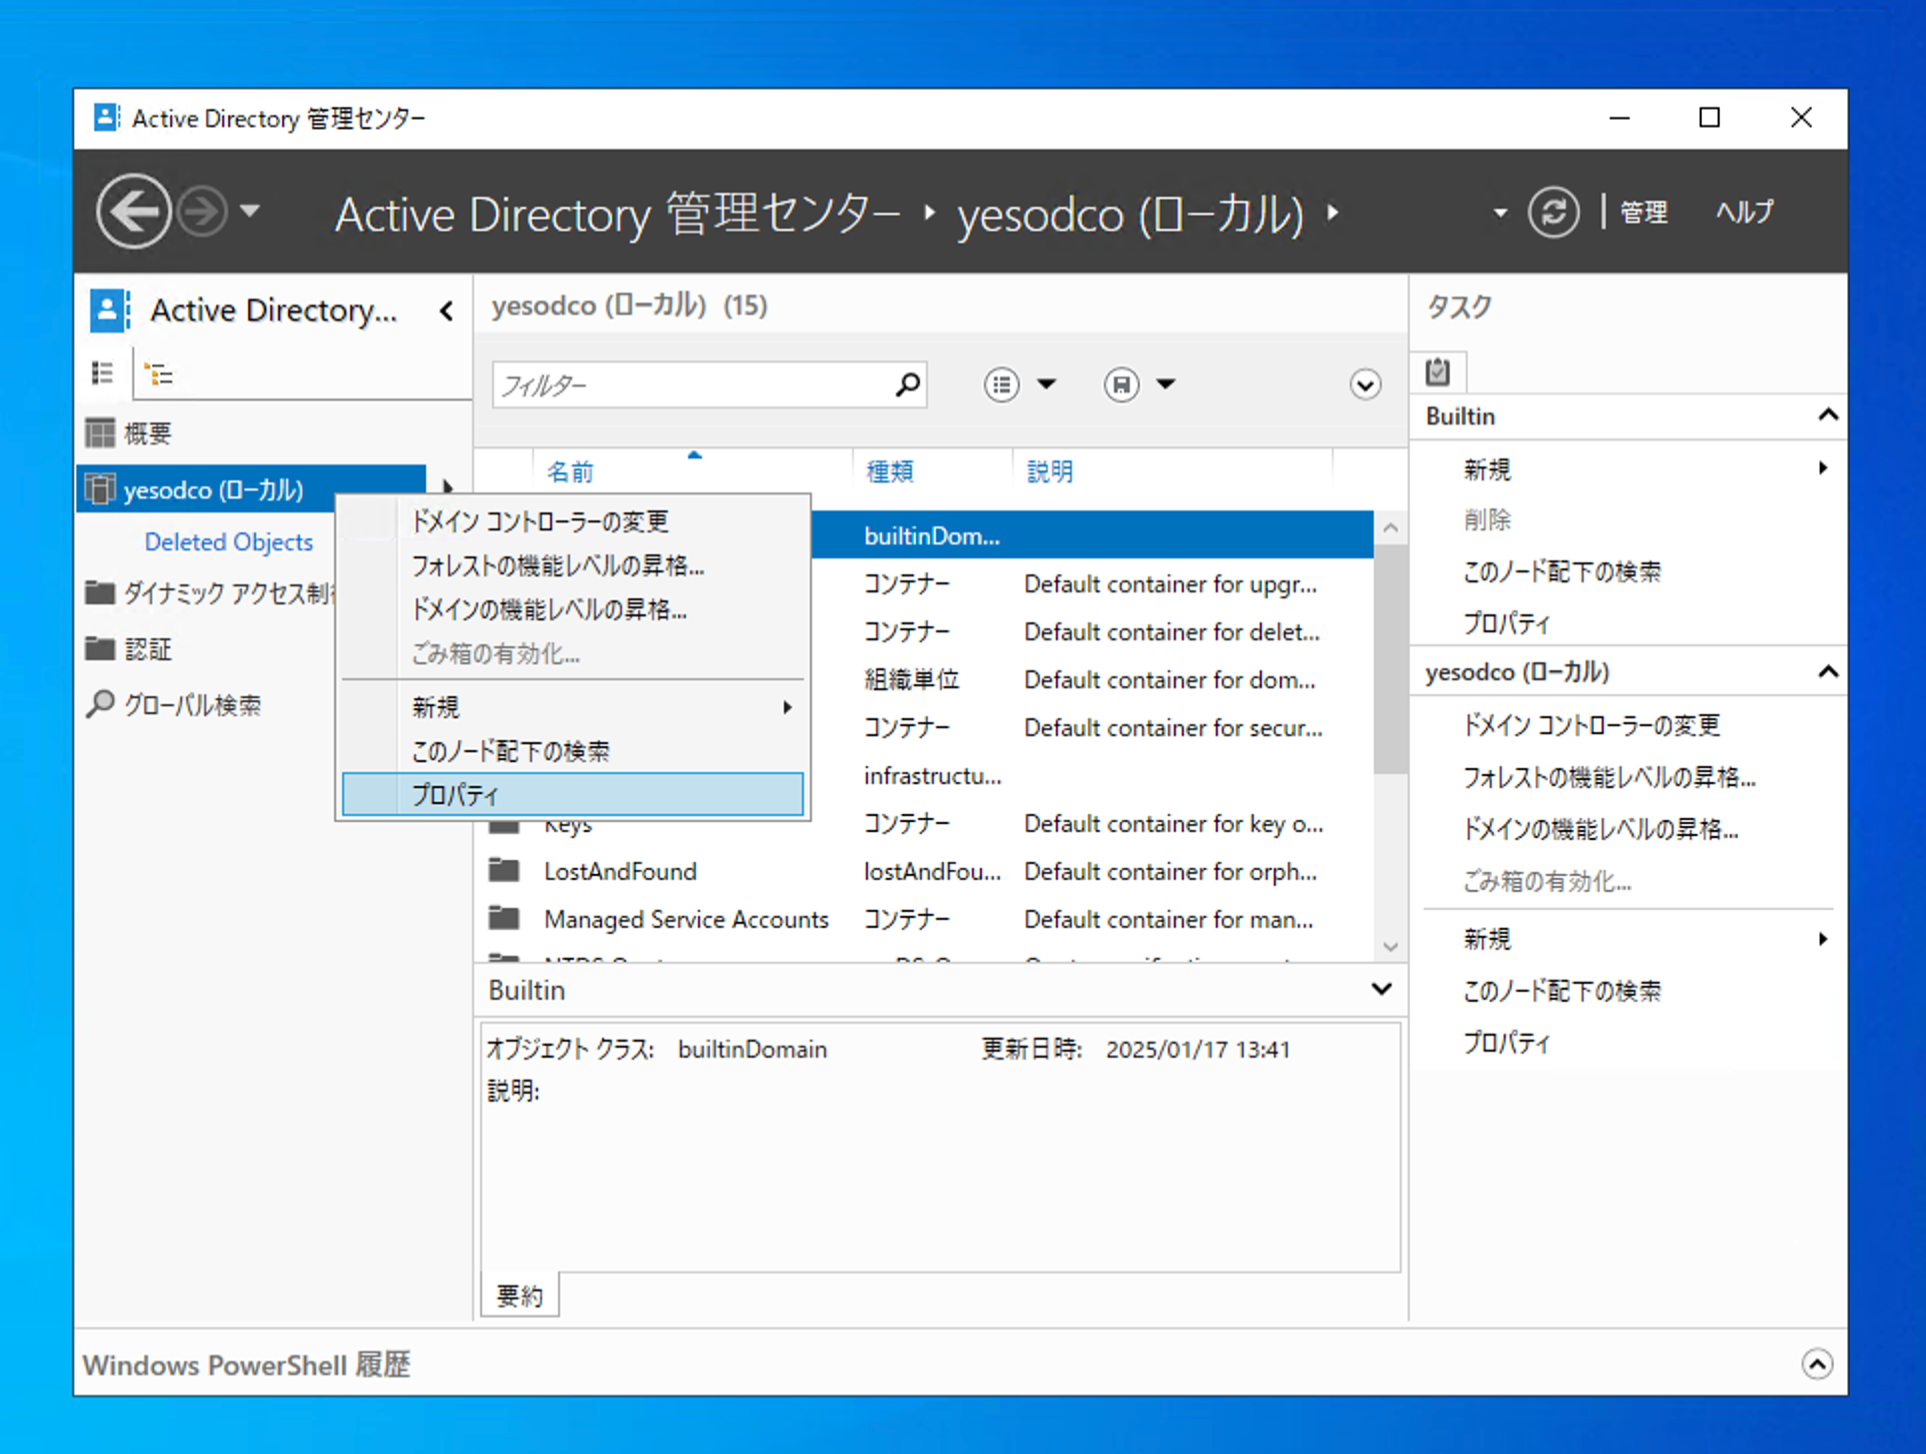Click ドメインの機能レベルの昇格 in tasks pane
Viewport: 1926px width, 1454px height.
tap(1600, 829)
